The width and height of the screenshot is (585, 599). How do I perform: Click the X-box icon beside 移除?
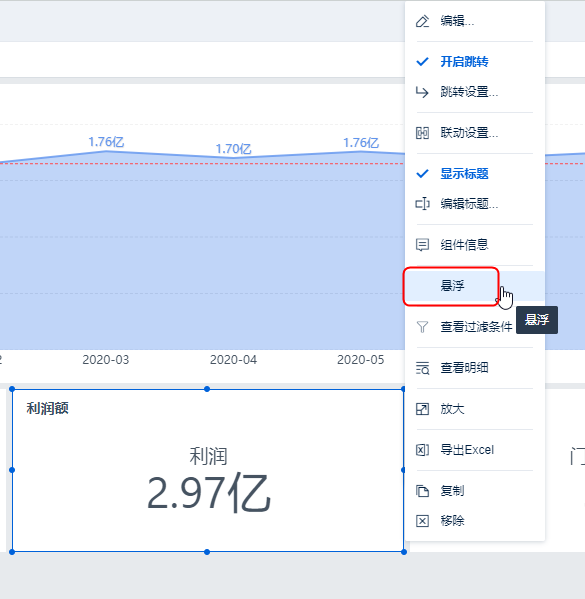422,521
